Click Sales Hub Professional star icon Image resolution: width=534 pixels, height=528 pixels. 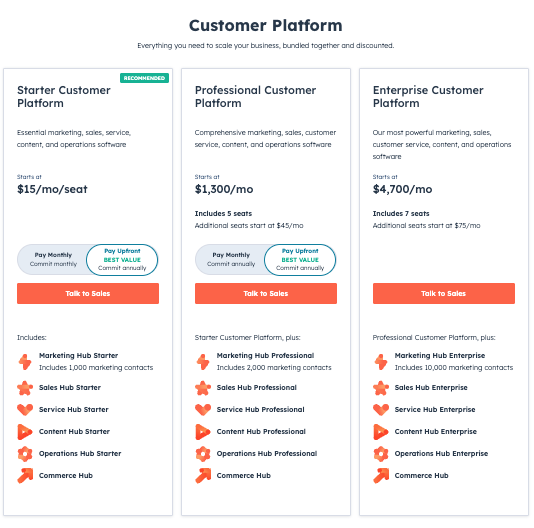pyautogui.click(x=203, y=388)
